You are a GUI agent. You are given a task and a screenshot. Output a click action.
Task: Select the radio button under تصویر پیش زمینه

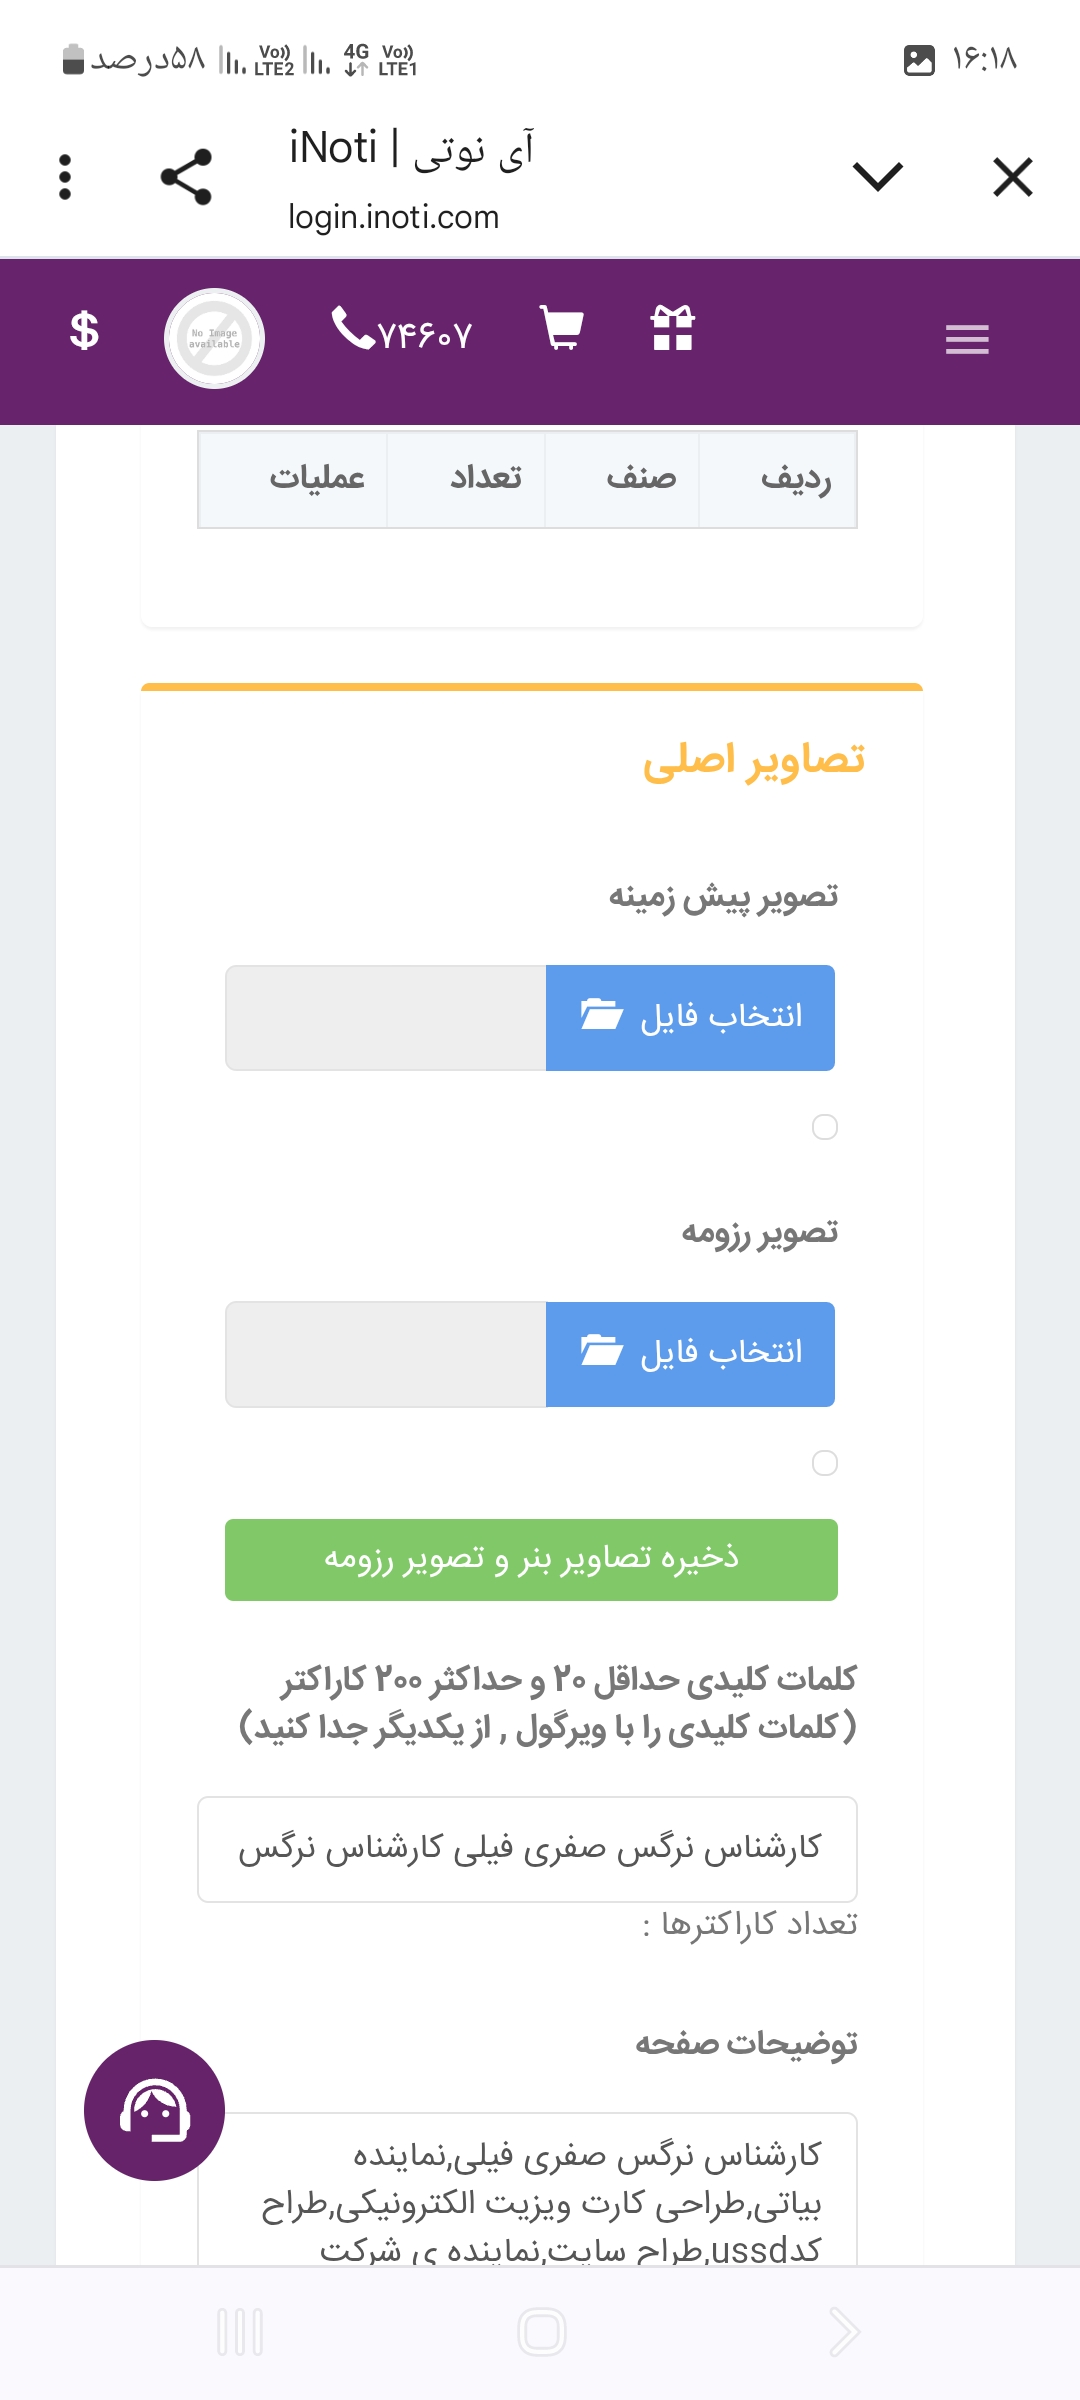(x=826, y=1128)
